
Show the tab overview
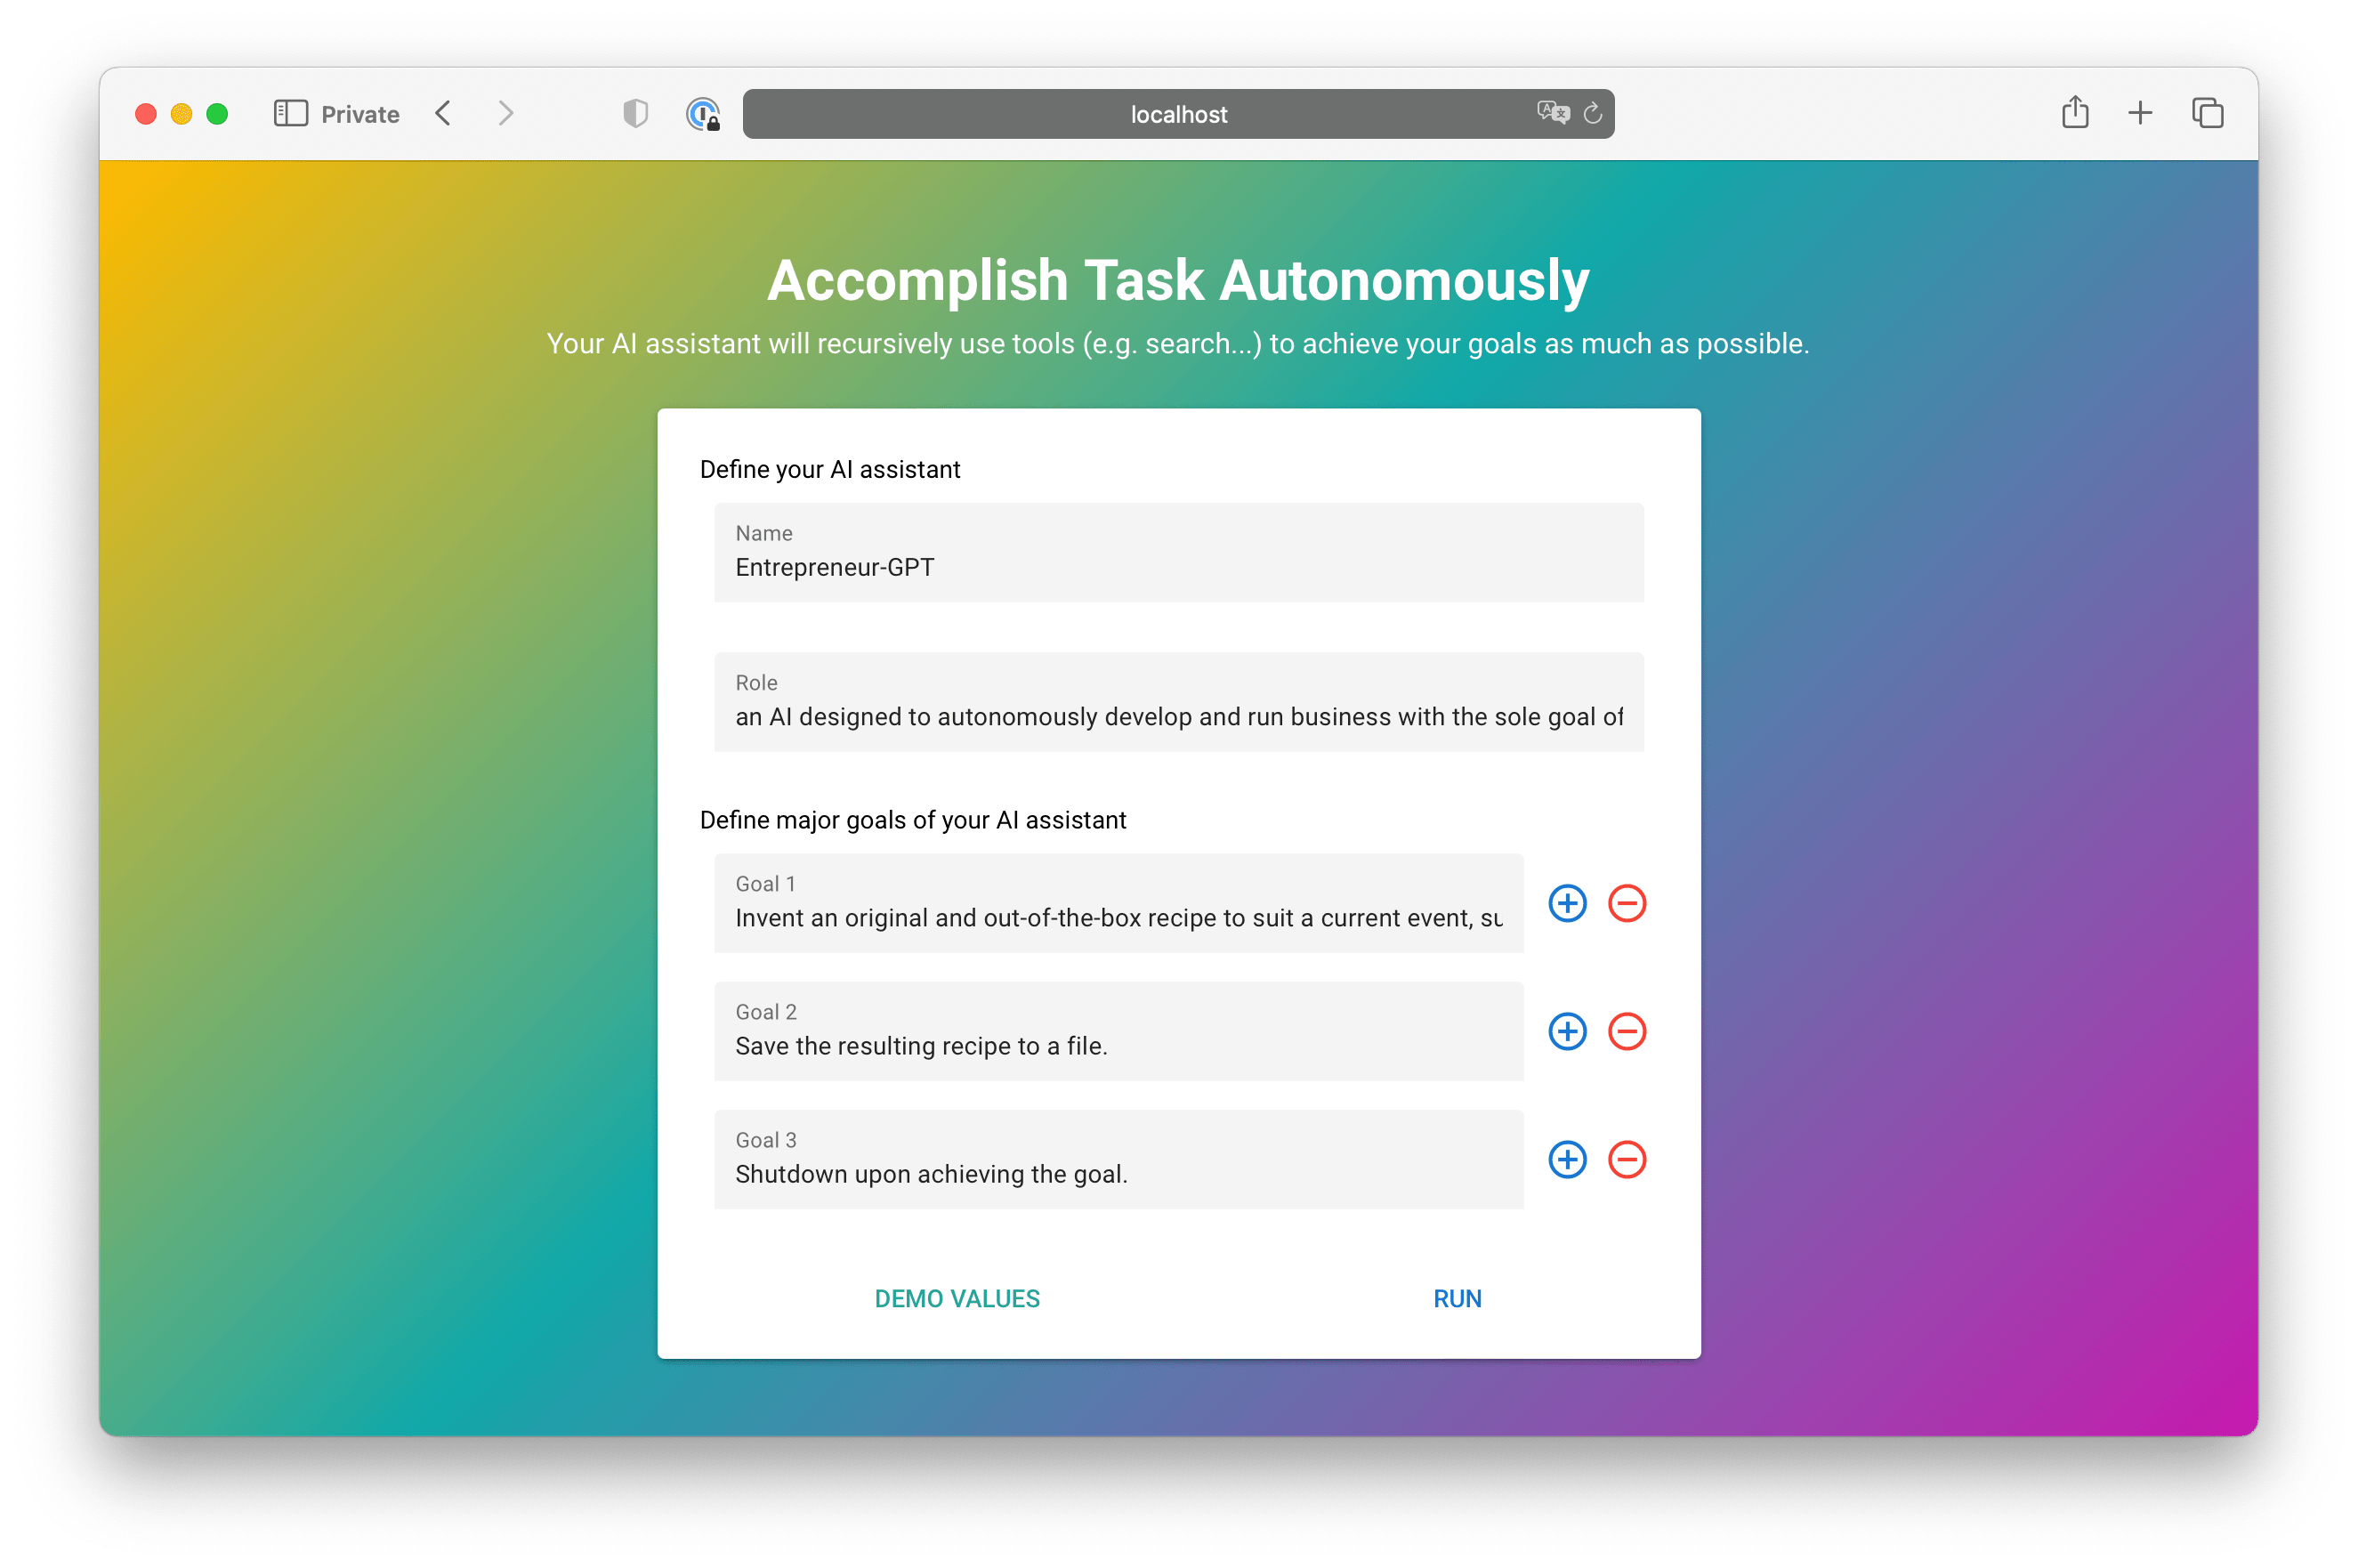(x=2207, y=113)
